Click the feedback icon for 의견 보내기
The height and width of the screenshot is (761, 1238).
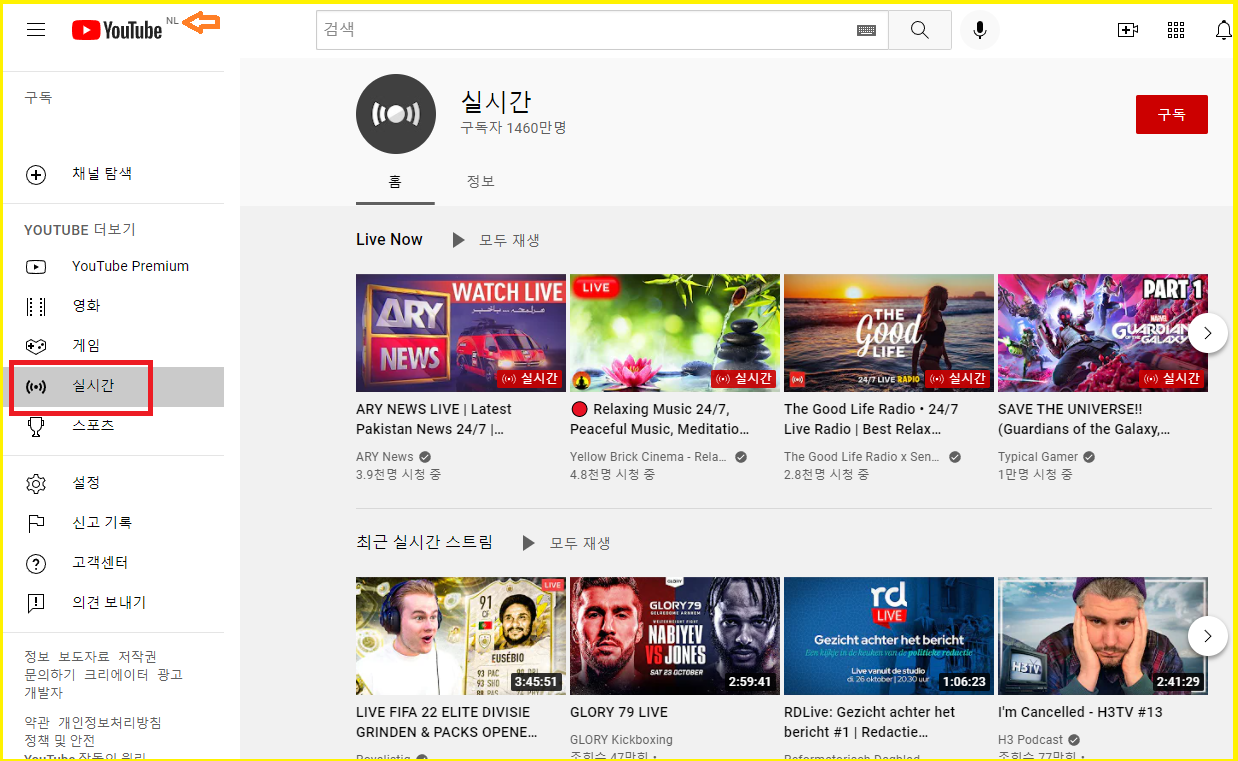tap(36, 603)
